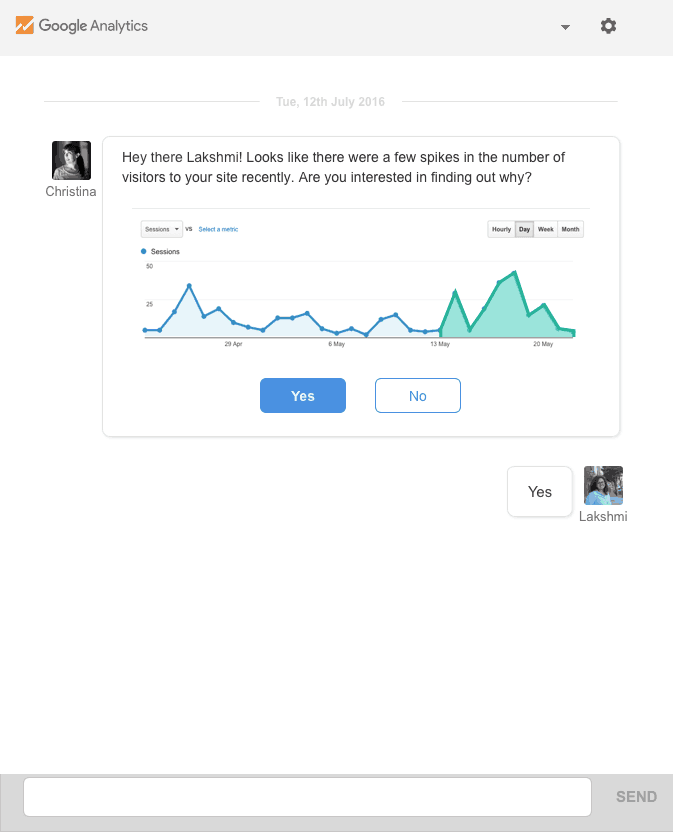The width and height of the screenshot is (673, 832).
Task: Click Lakshmi's profile picture
Action: [x=603, y=483]
